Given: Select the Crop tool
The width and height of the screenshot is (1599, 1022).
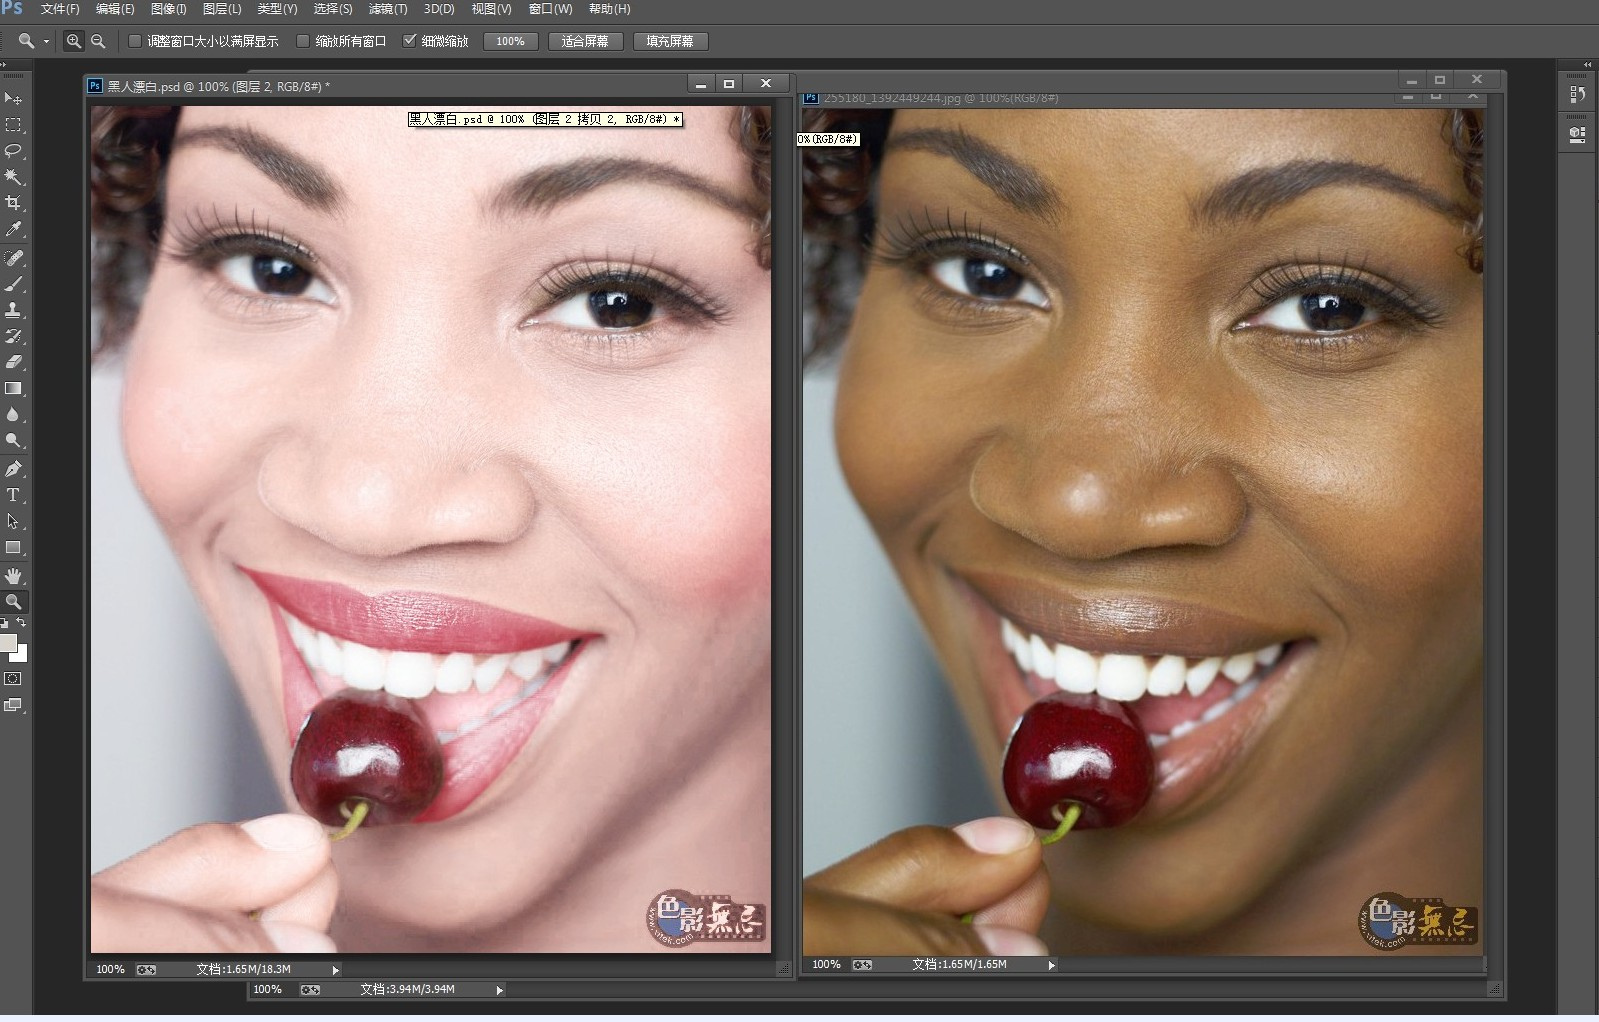Looking at the screenshot, I should click(13, 203).
